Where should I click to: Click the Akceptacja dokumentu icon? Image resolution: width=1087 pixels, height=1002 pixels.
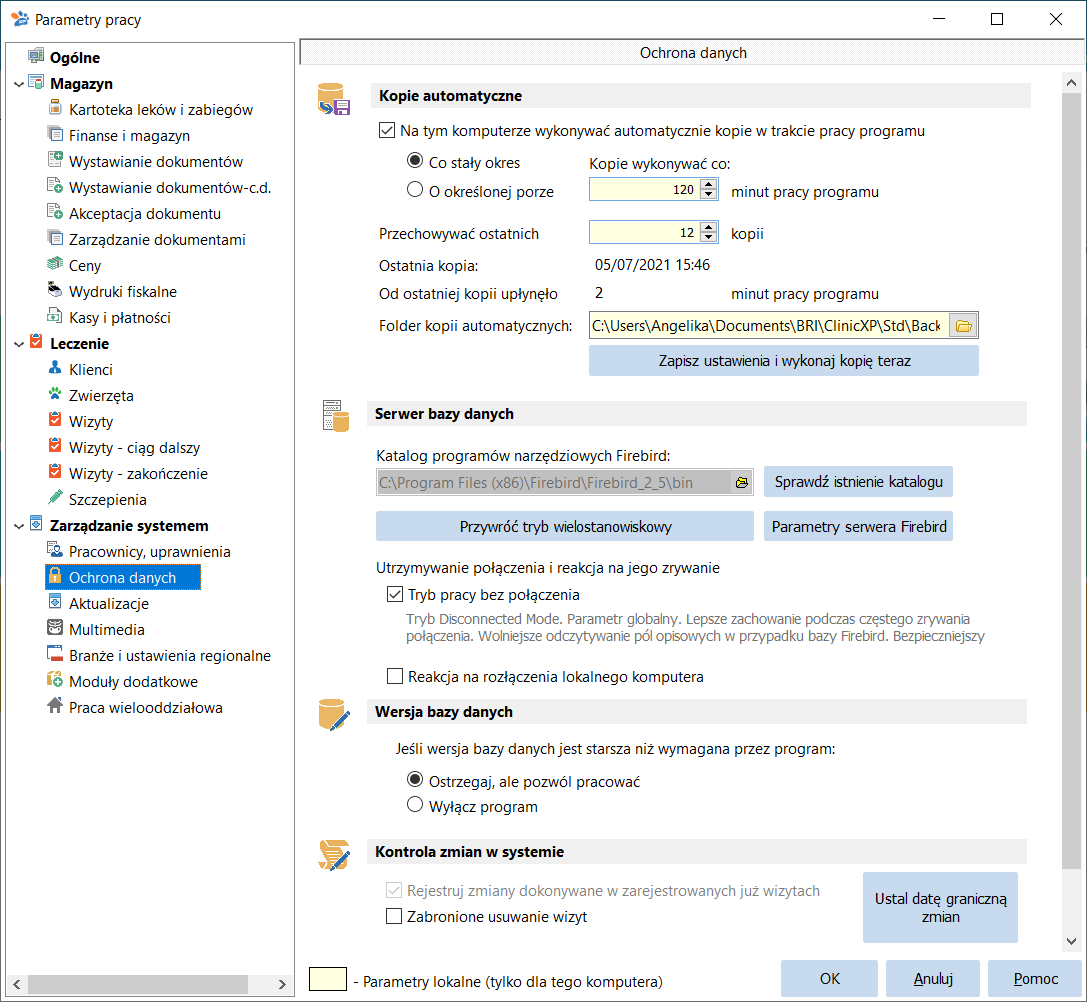pyautogui.click(x=55, y=212)
